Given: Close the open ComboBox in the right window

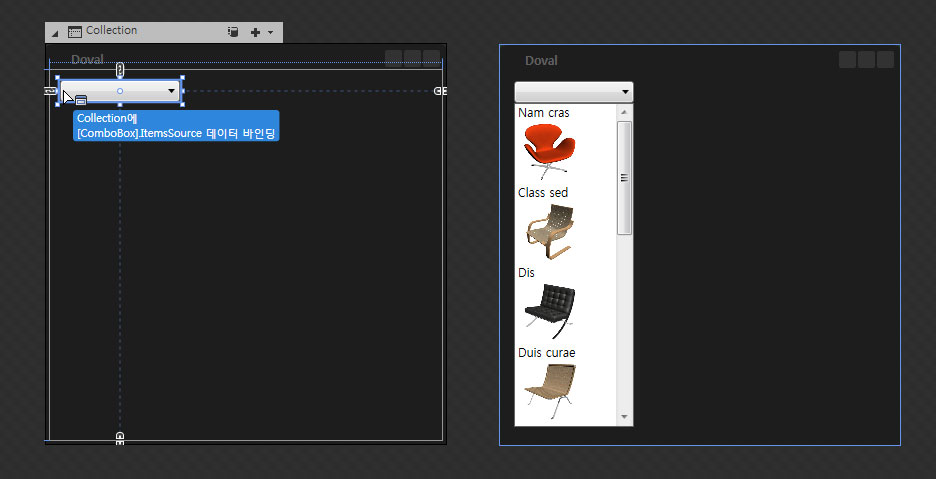Looking at the screenshot, I should [x=574, y=92].
